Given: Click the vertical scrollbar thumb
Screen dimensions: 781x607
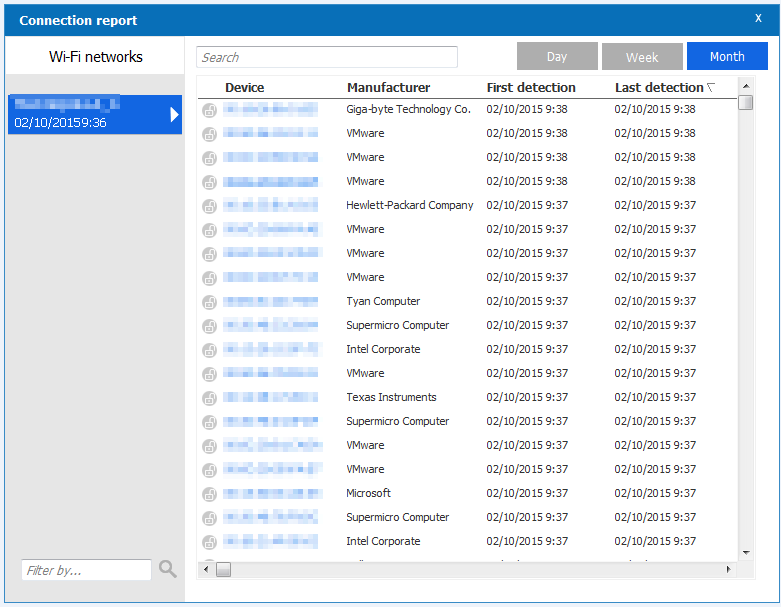Looking at the screenshot, I should point(746,102).
